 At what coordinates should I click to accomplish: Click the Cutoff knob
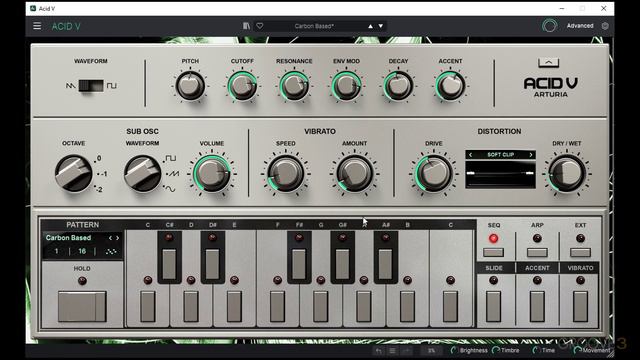click(x=242, y=86)
